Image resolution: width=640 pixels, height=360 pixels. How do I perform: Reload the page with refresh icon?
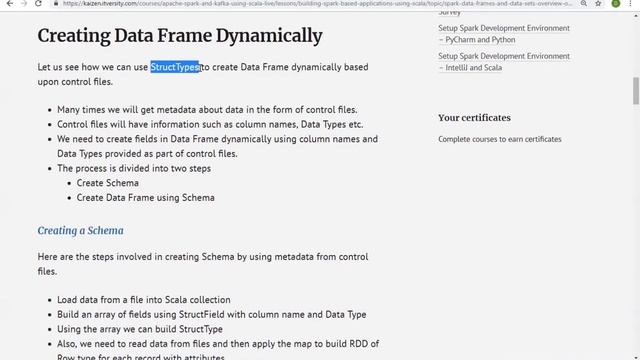(38, 3)
